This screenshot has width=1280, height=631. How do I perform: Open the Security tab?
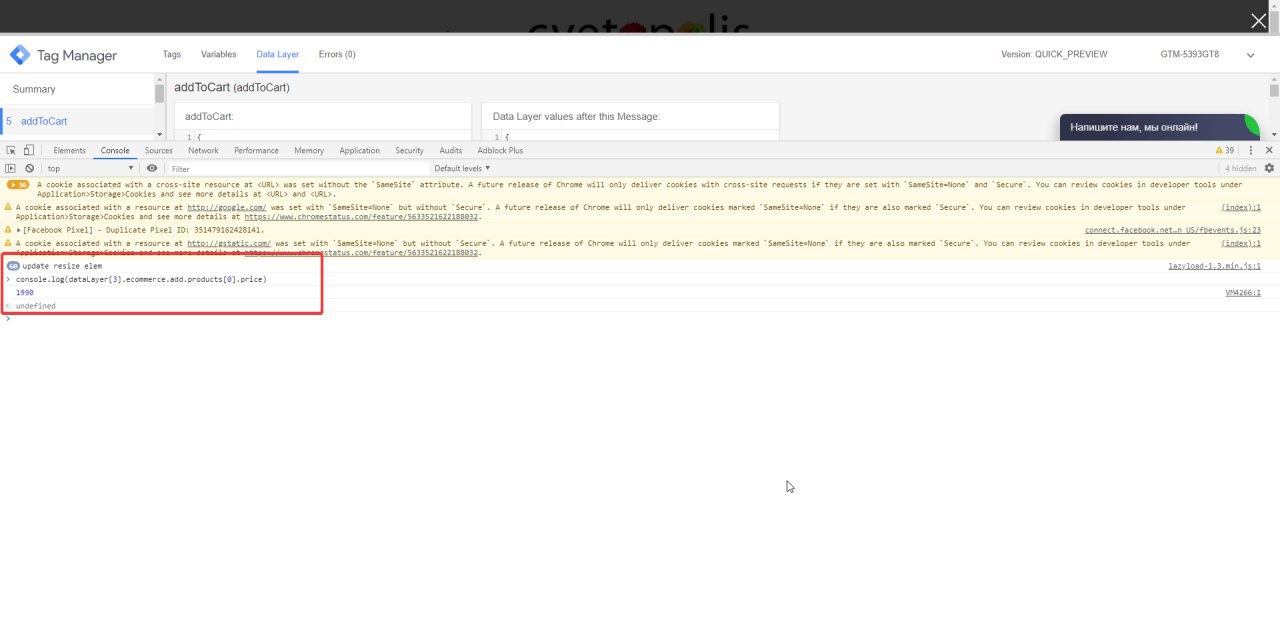click(x=409, y=150)
